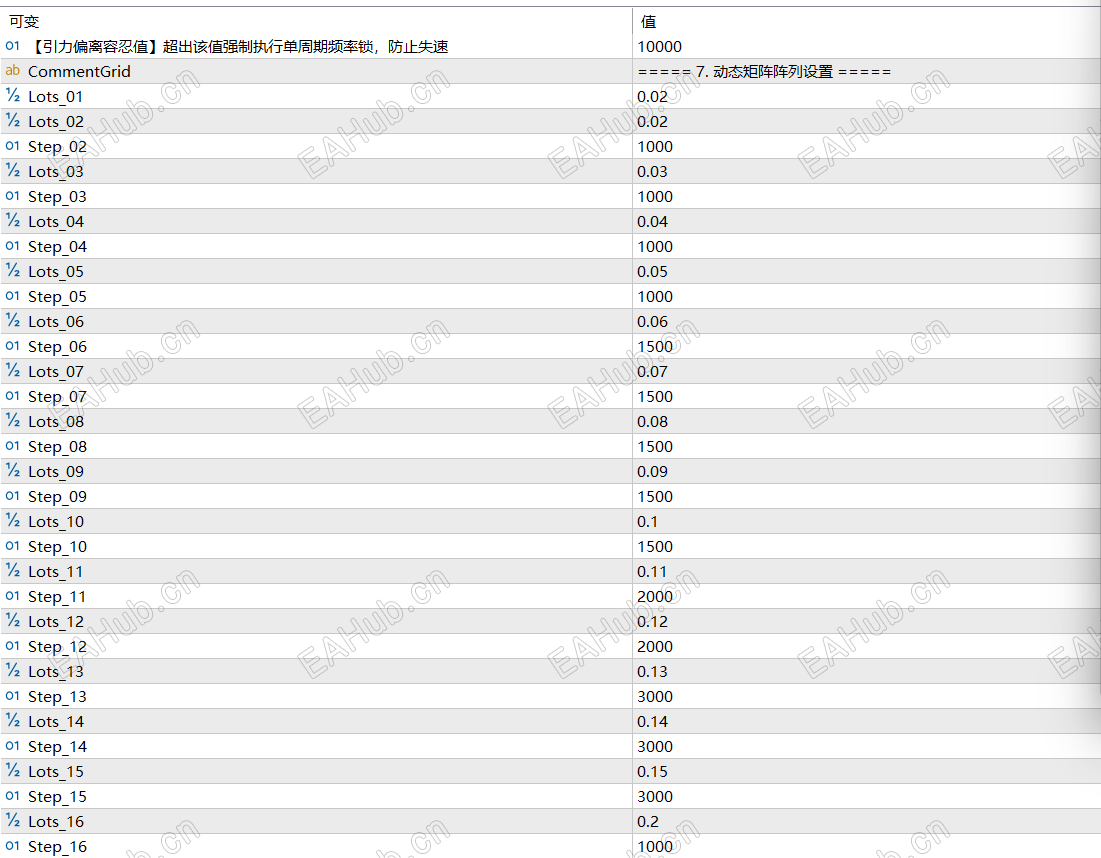Click the double-type icon beside Lots_10
1101x858 pixels.
pyautogui.click(x=13, y=520)
